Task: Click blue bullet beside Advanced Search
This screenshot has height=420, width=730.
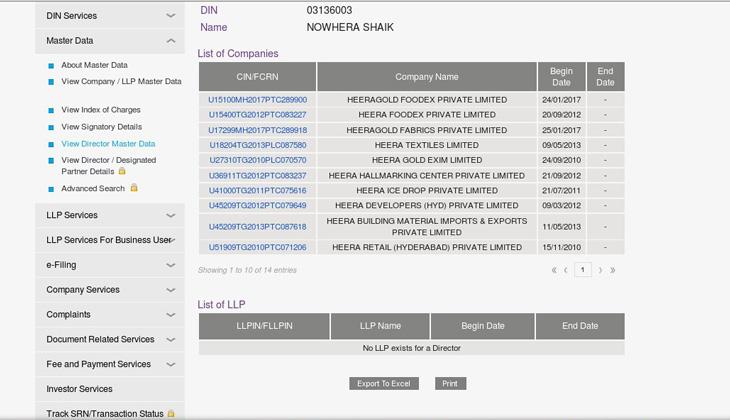Action: click(51, 189)
